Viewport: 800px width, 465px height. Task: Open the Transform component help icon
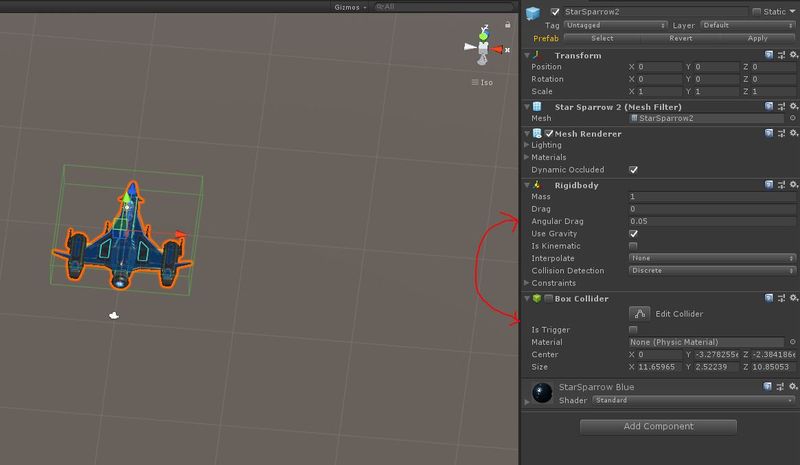point(769,55)
